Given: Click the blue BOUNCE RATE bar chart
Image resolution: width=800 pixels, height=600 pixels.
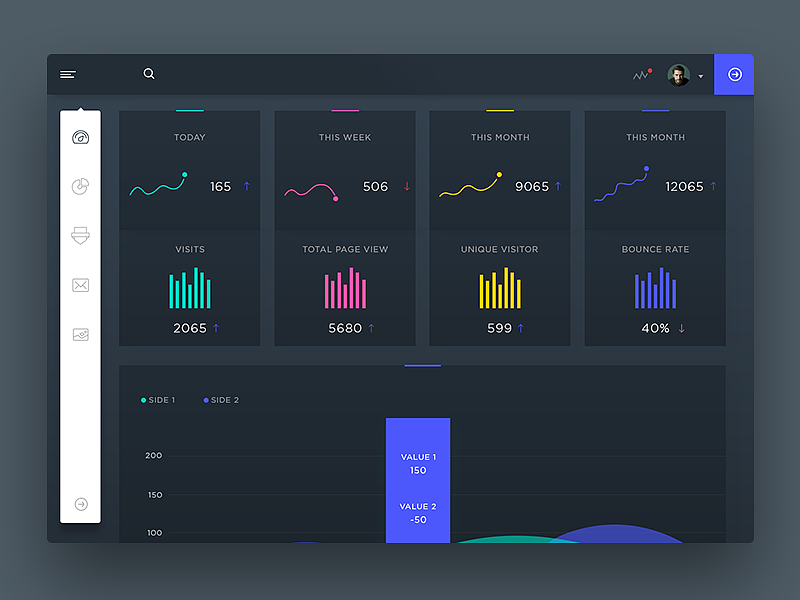Looking at the screenshot, I should point(655,288).
